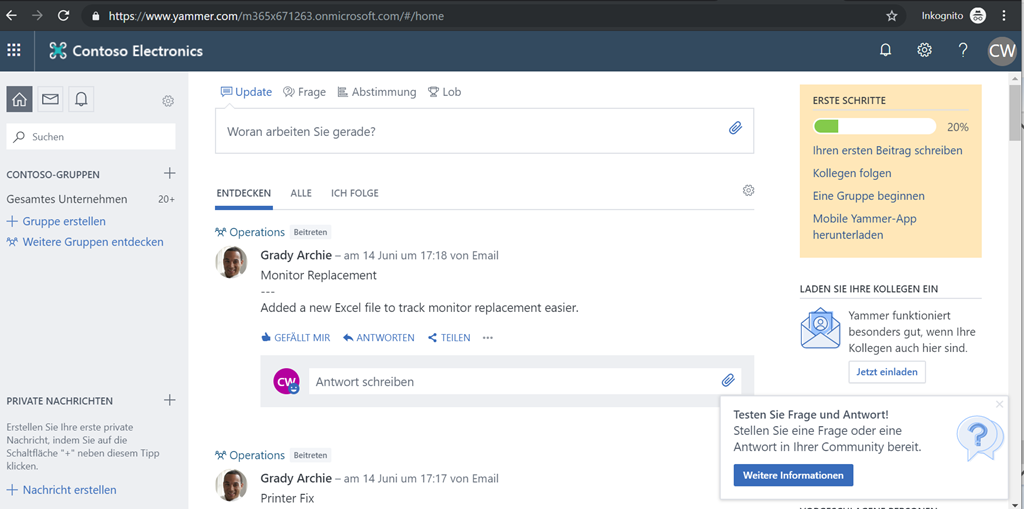Attach file to the update post box
Image resolution: width=1024 pixels, height=509 pixels.
pyautogui.click(x=735, y=128)
